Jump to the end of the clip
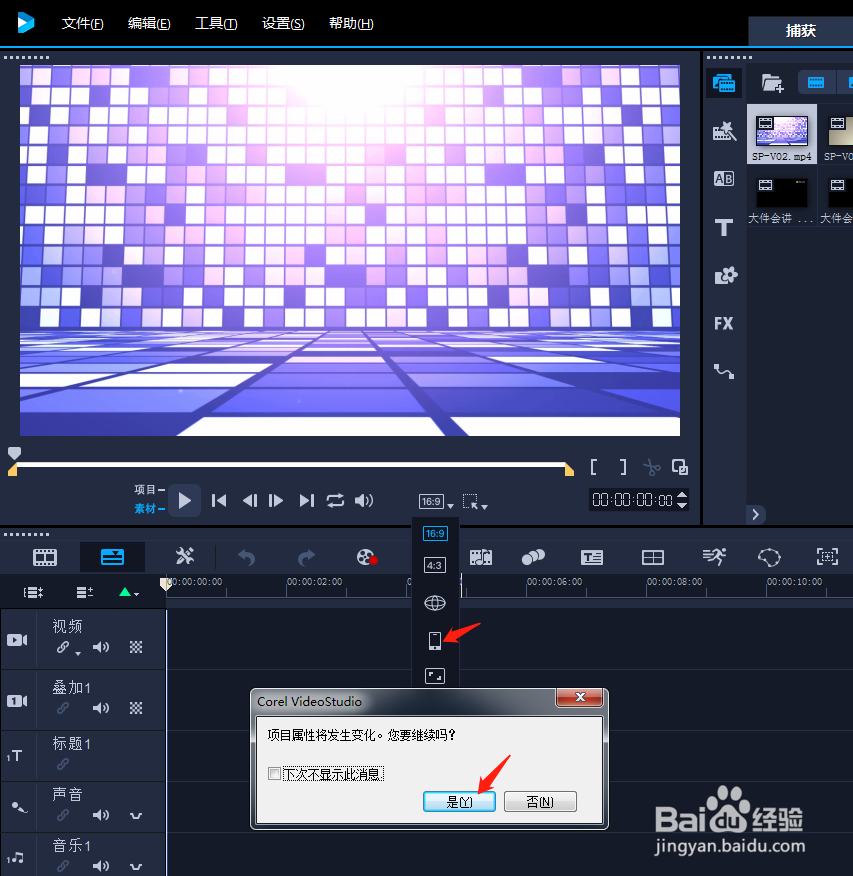 tap(307, 501)
